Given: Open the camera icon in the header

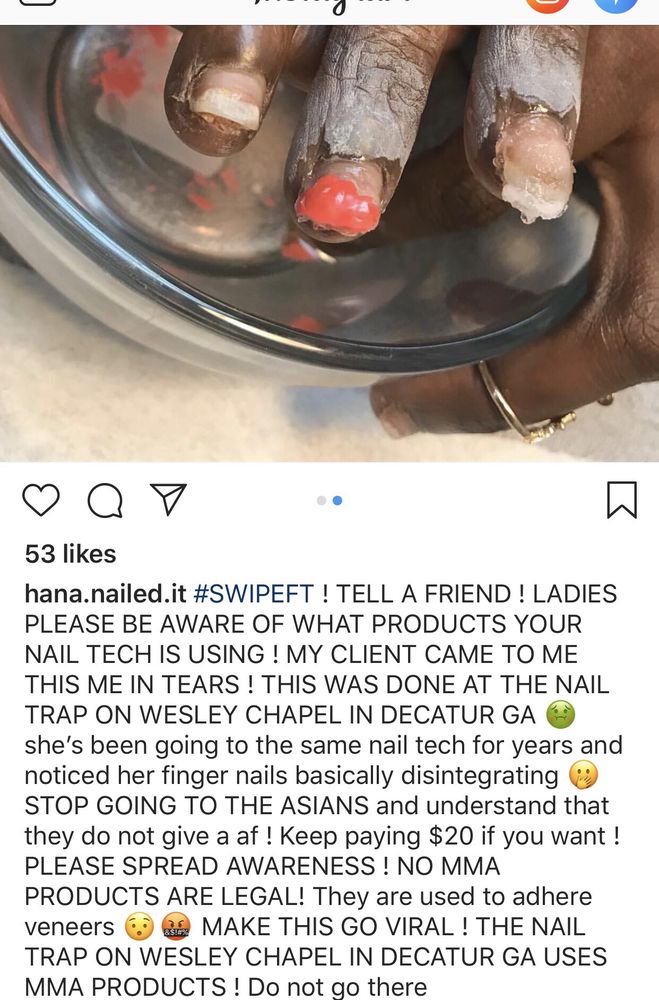Looking at the screenshot, I should click(38, 3).
